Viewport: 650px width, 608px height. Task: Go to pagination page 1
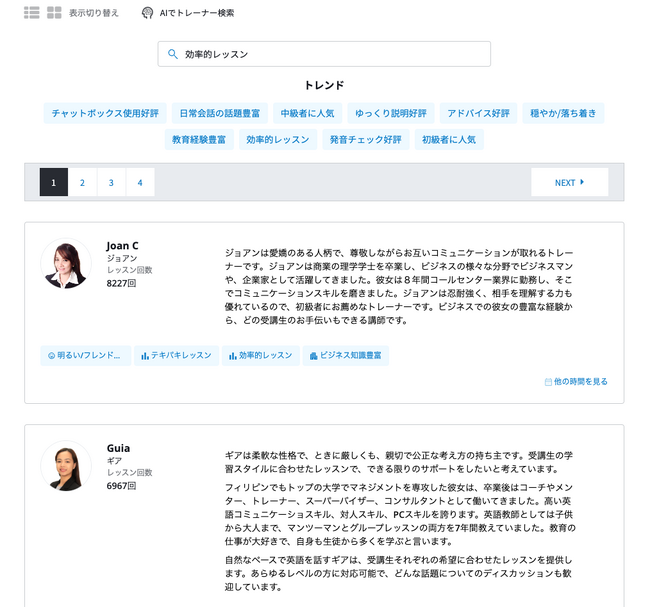[53, 182]
